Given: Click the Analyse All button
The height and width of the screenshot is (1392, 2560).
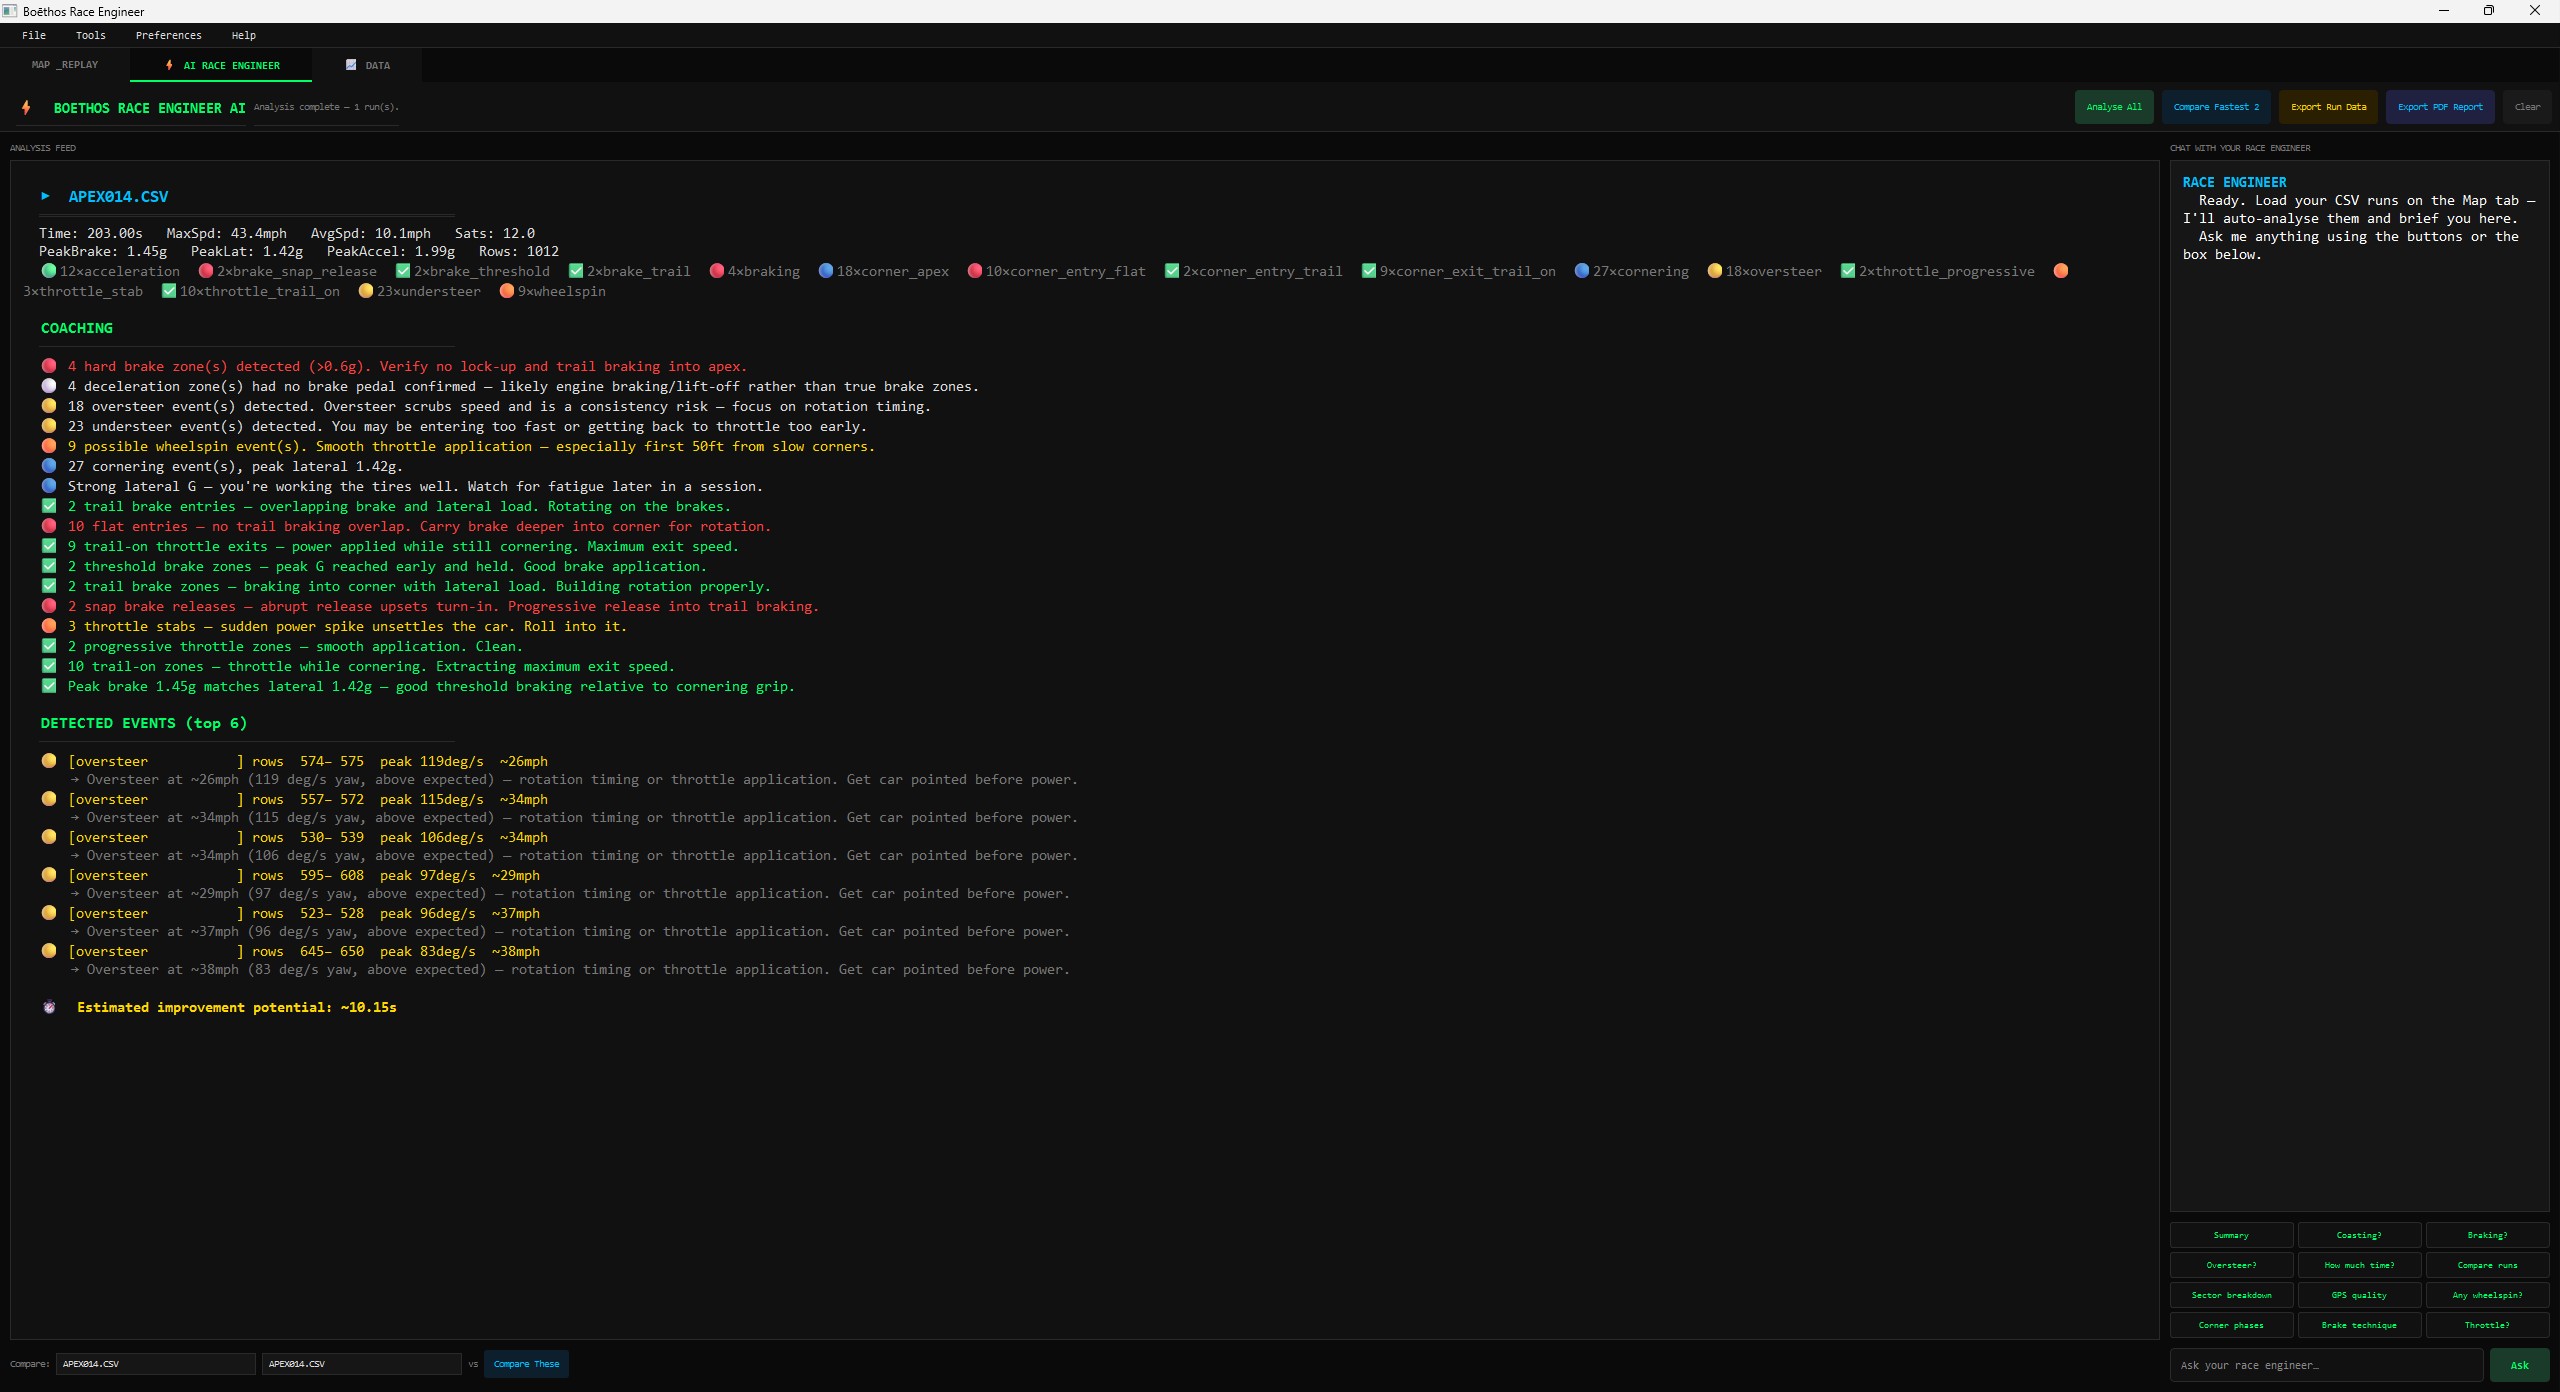Looking at the screenshot, I should coord(2114,107).
